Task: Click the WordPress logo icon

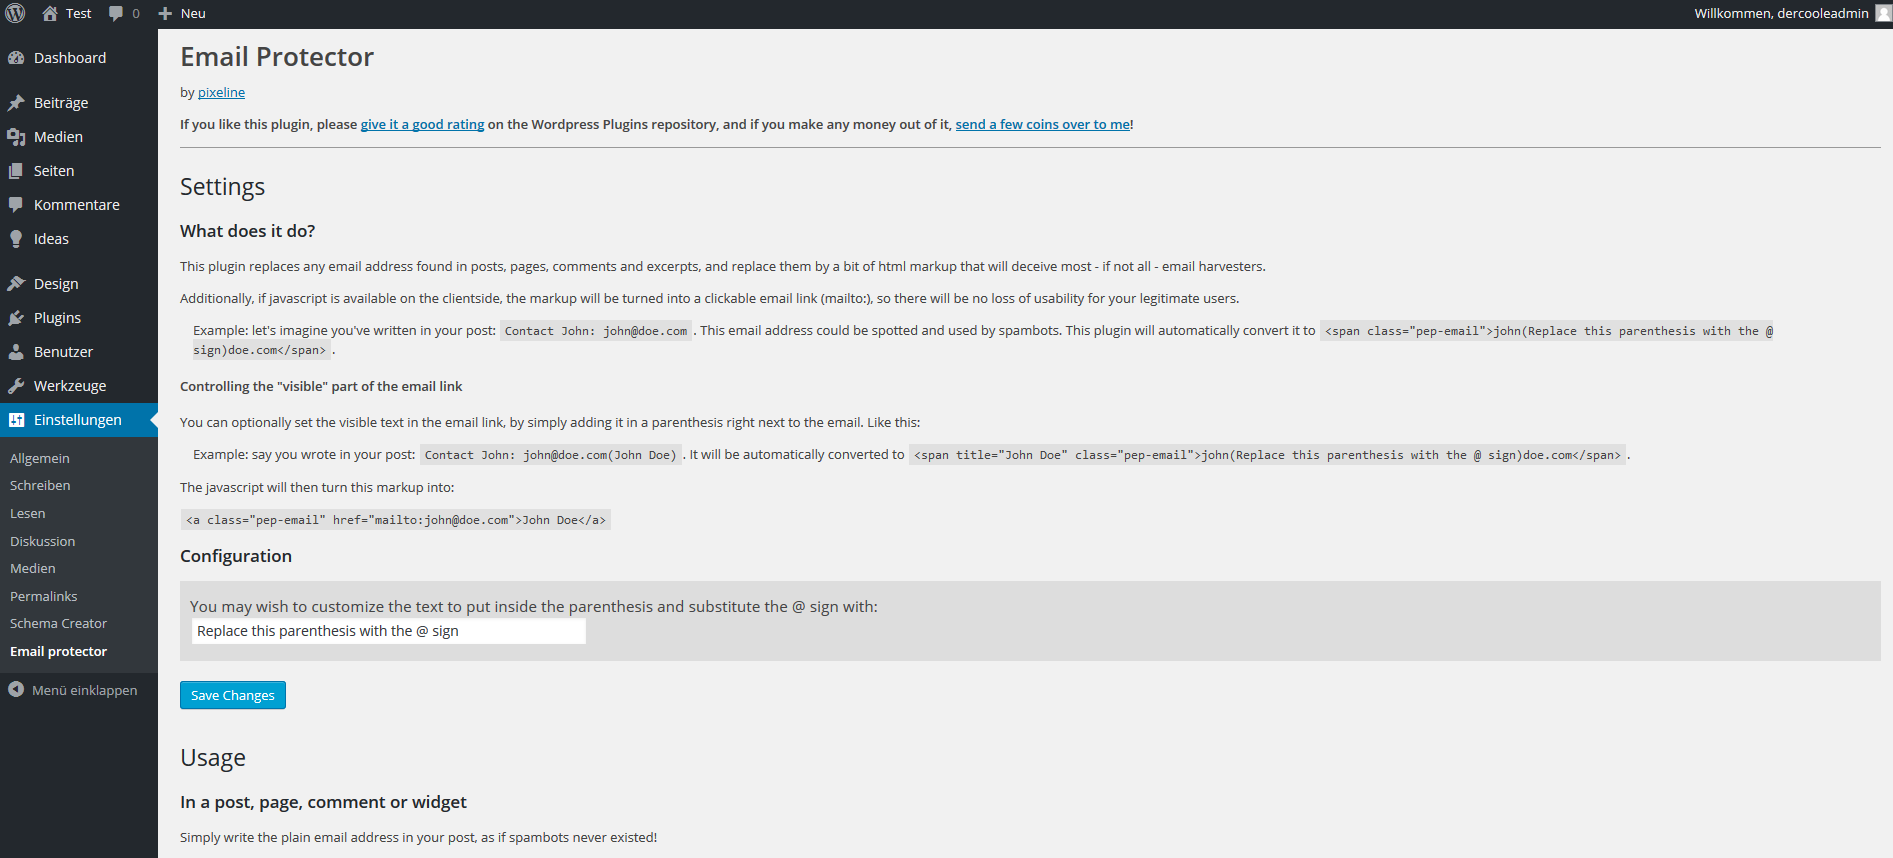Action: click(x=15, y=13)
